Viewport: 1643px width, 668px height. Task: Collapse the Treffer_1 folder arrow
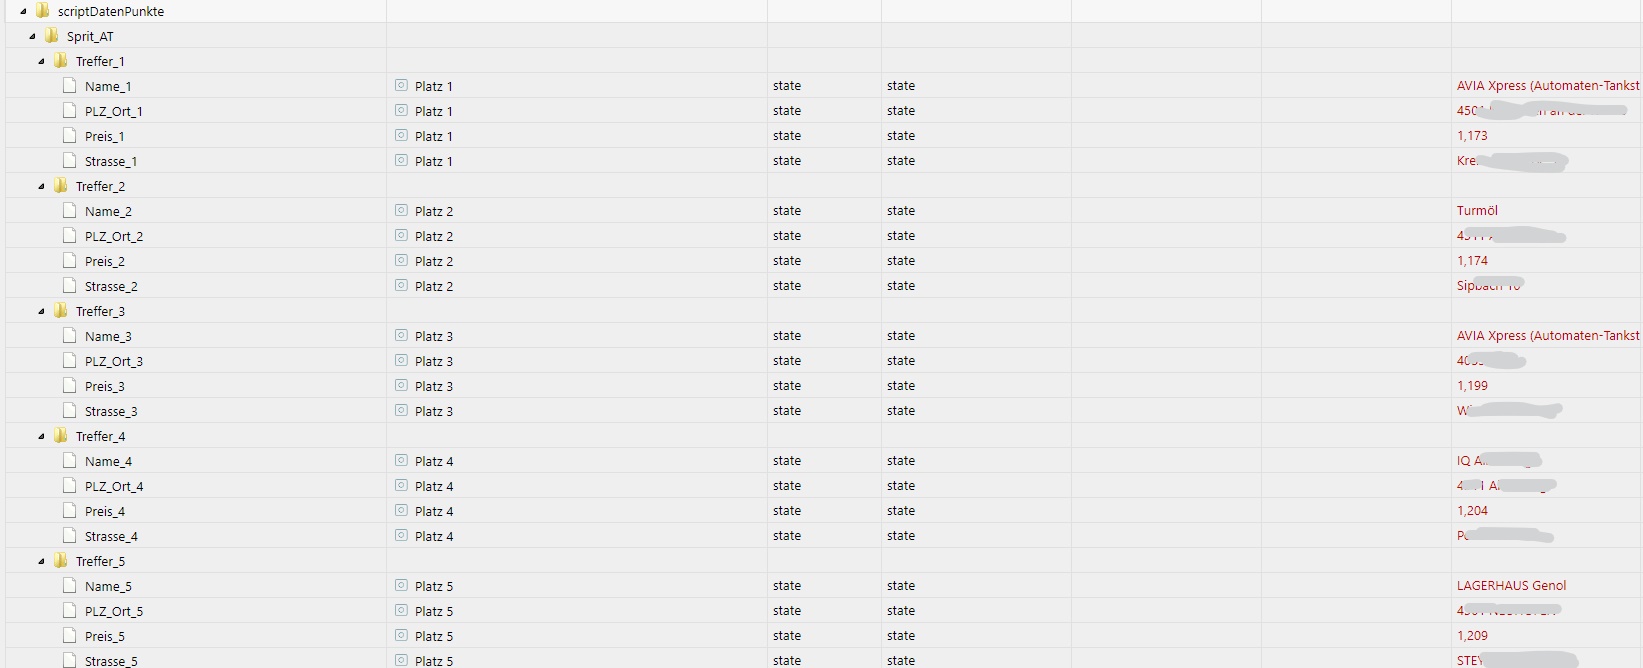click(41, 61)
